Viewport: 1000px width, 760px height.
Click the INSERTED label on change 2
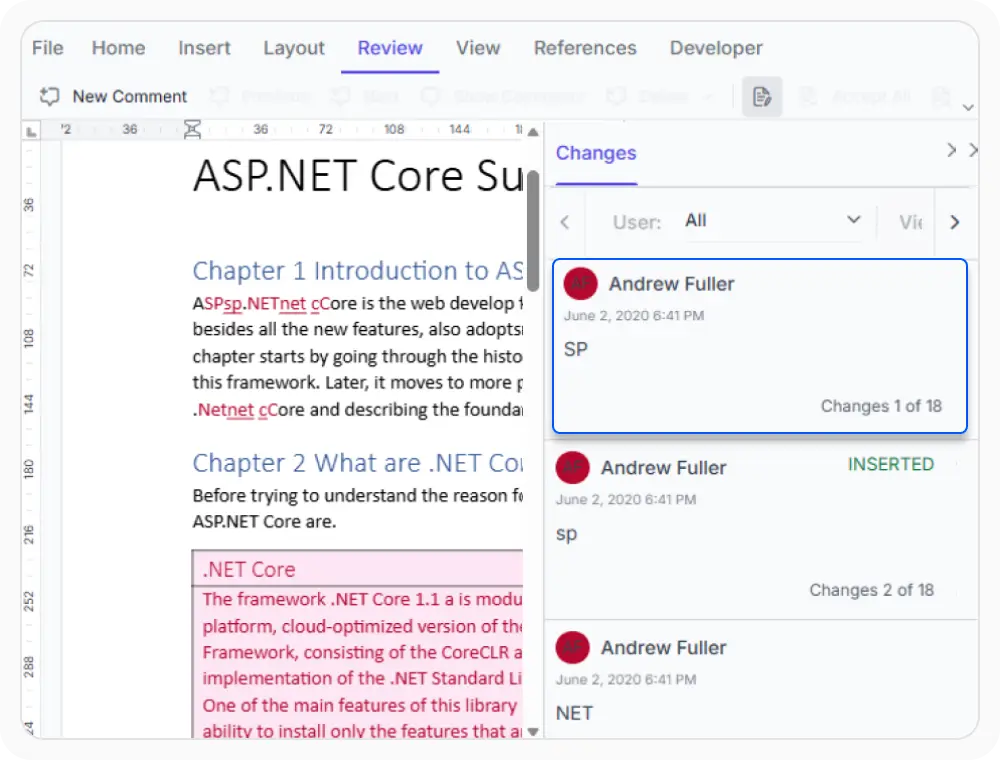pyautogui.click(x=890, y=464)
